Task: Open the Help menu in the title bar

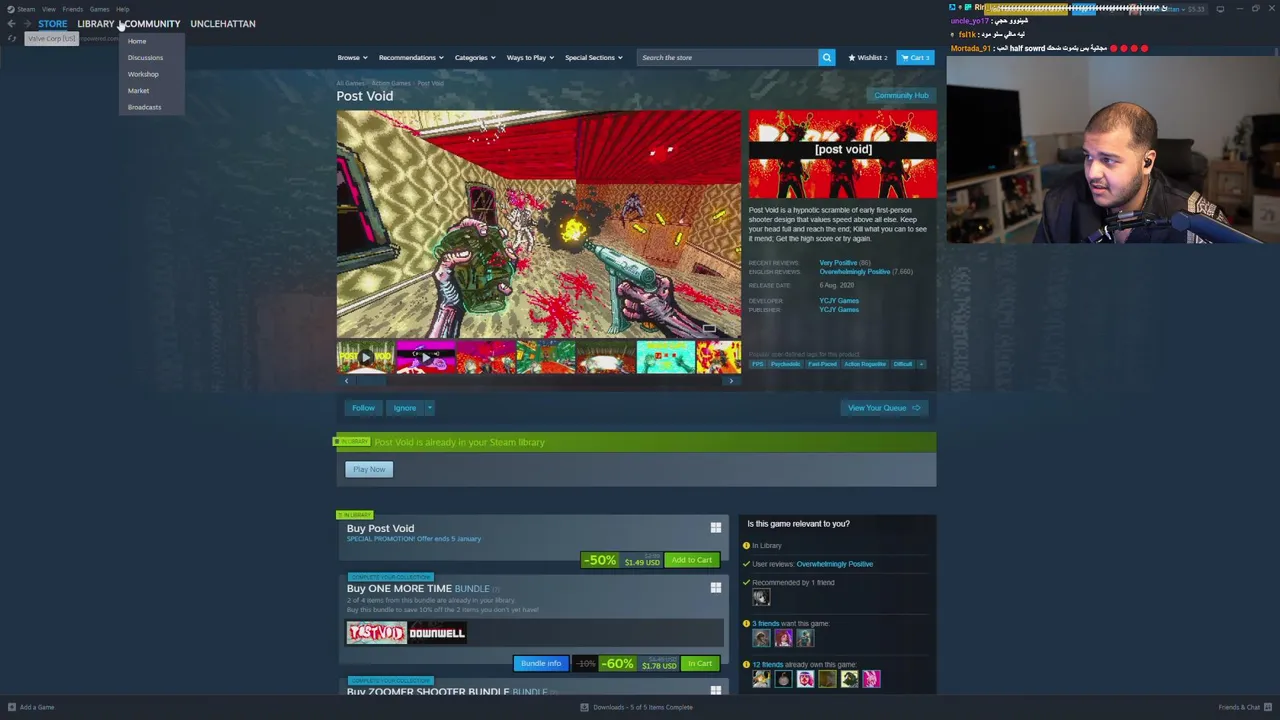Action: tap(122, 9)
